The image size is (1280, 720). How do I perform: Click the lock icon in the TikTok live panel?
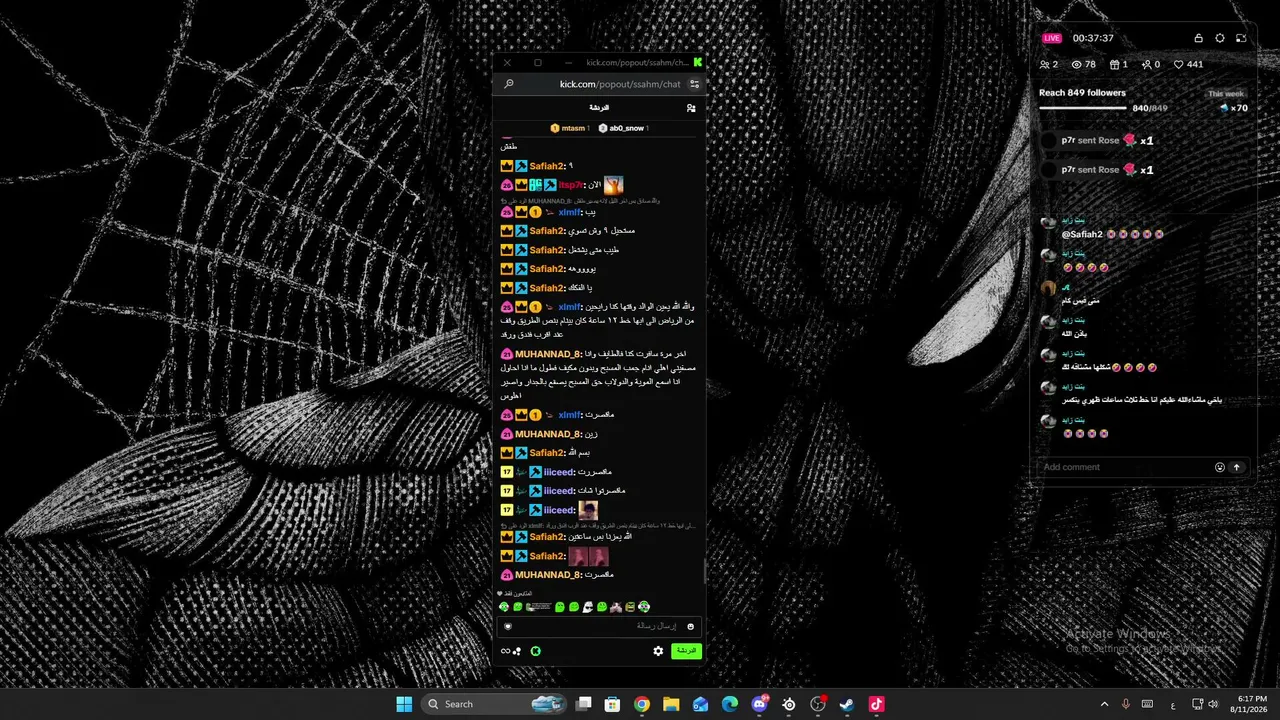pyautogui.click(x=1198, y=38)
